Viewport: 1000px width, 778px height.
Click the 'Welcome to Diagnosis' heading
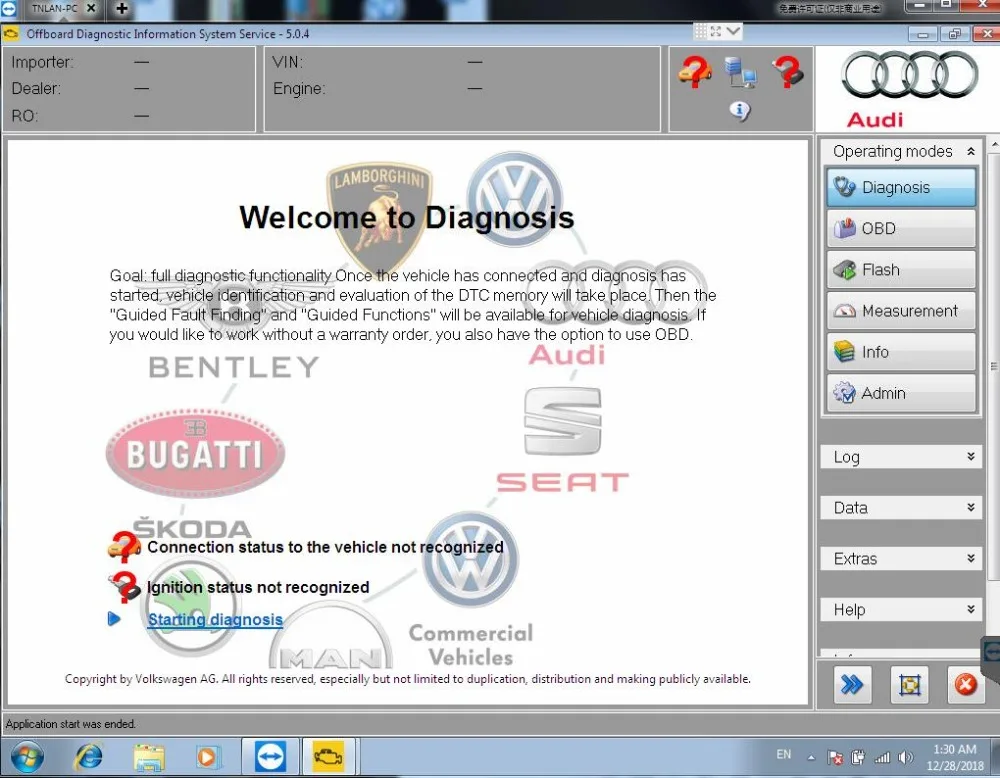(406, 217)
